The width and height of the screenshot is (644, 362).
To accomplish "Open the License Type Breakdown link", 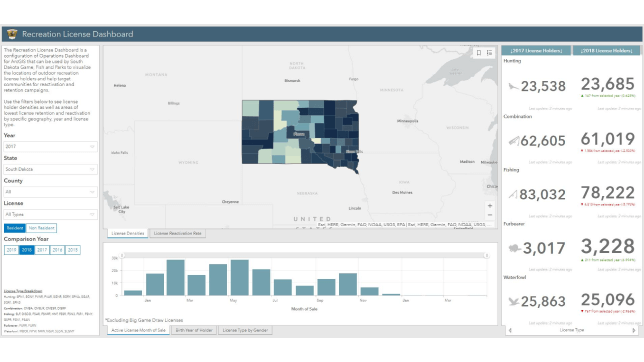I will (x=23, y=291).
